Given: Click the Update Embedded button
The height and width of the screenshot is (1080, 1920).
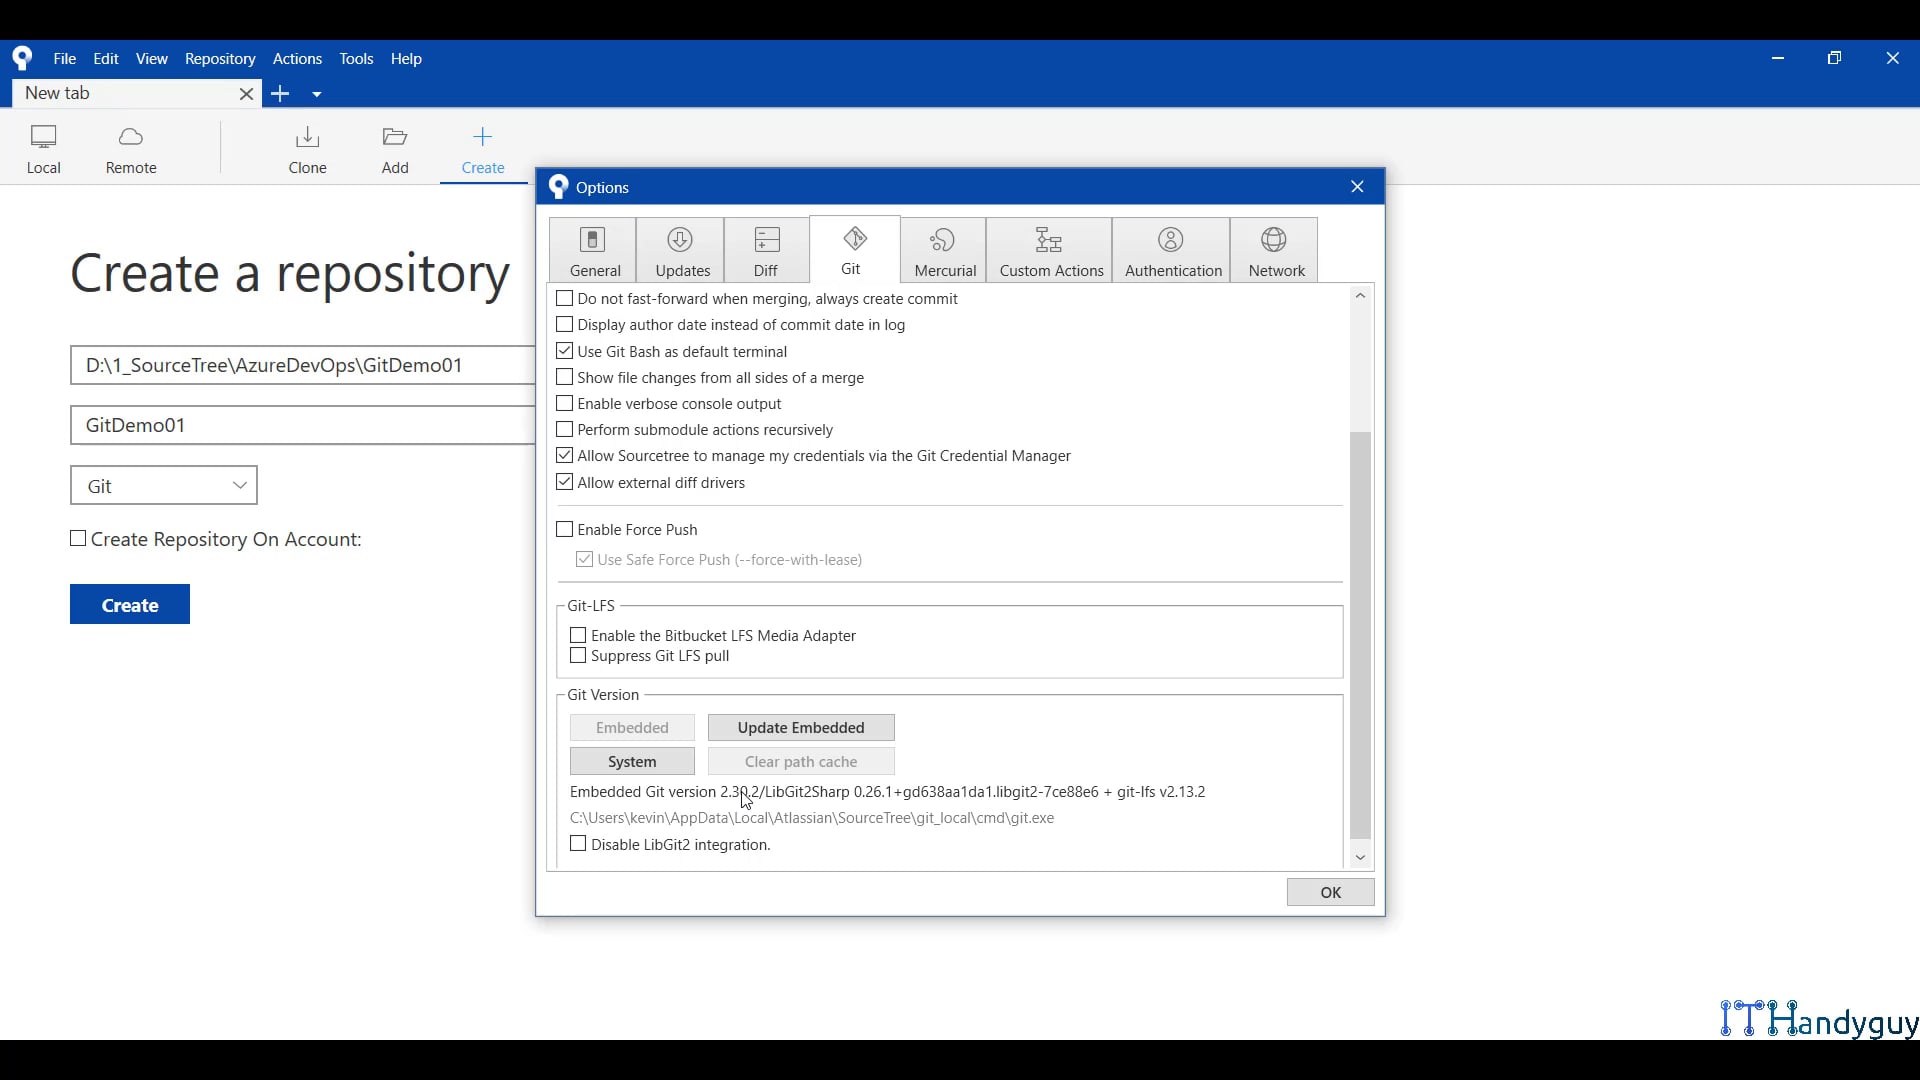Looking at the screenshot, I should pos(800,727).
